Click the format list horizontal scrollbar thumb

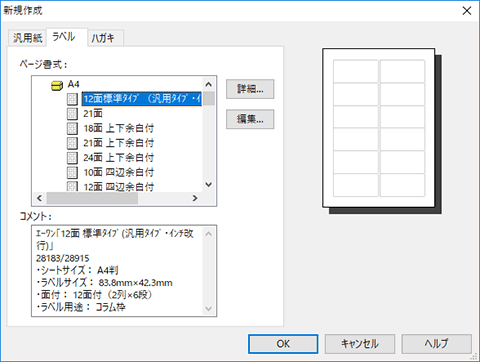[92, 198]
